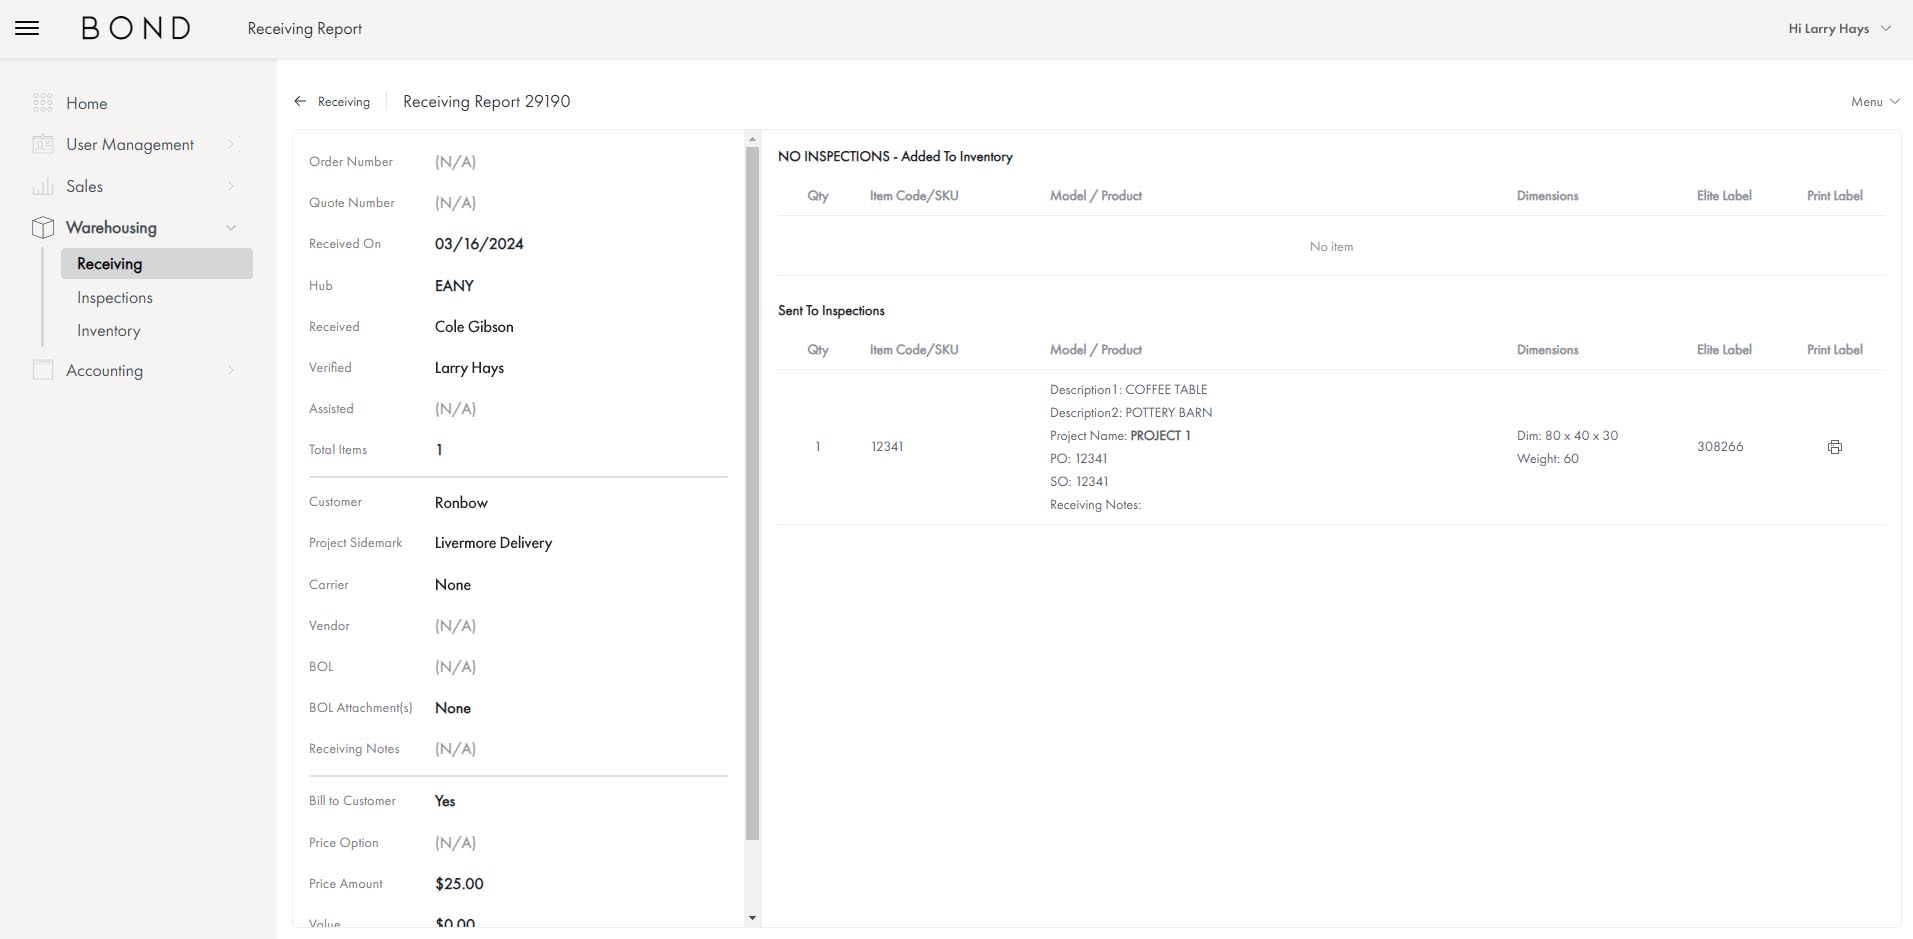
Task: Click the printer icon for label 308266
Action: click(x=1834, y=447)
